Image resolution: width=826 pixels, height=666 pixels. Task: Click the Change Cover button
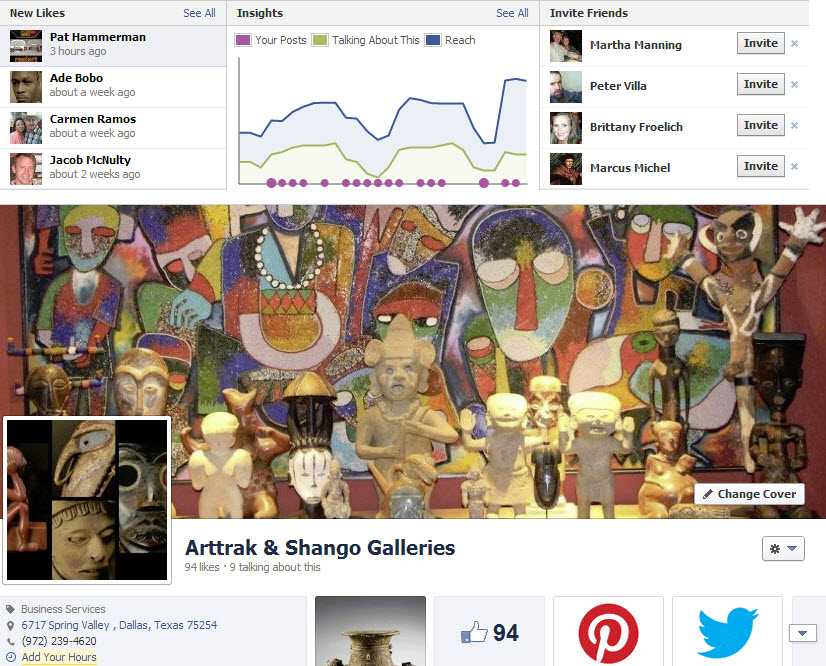coord(749,494)
